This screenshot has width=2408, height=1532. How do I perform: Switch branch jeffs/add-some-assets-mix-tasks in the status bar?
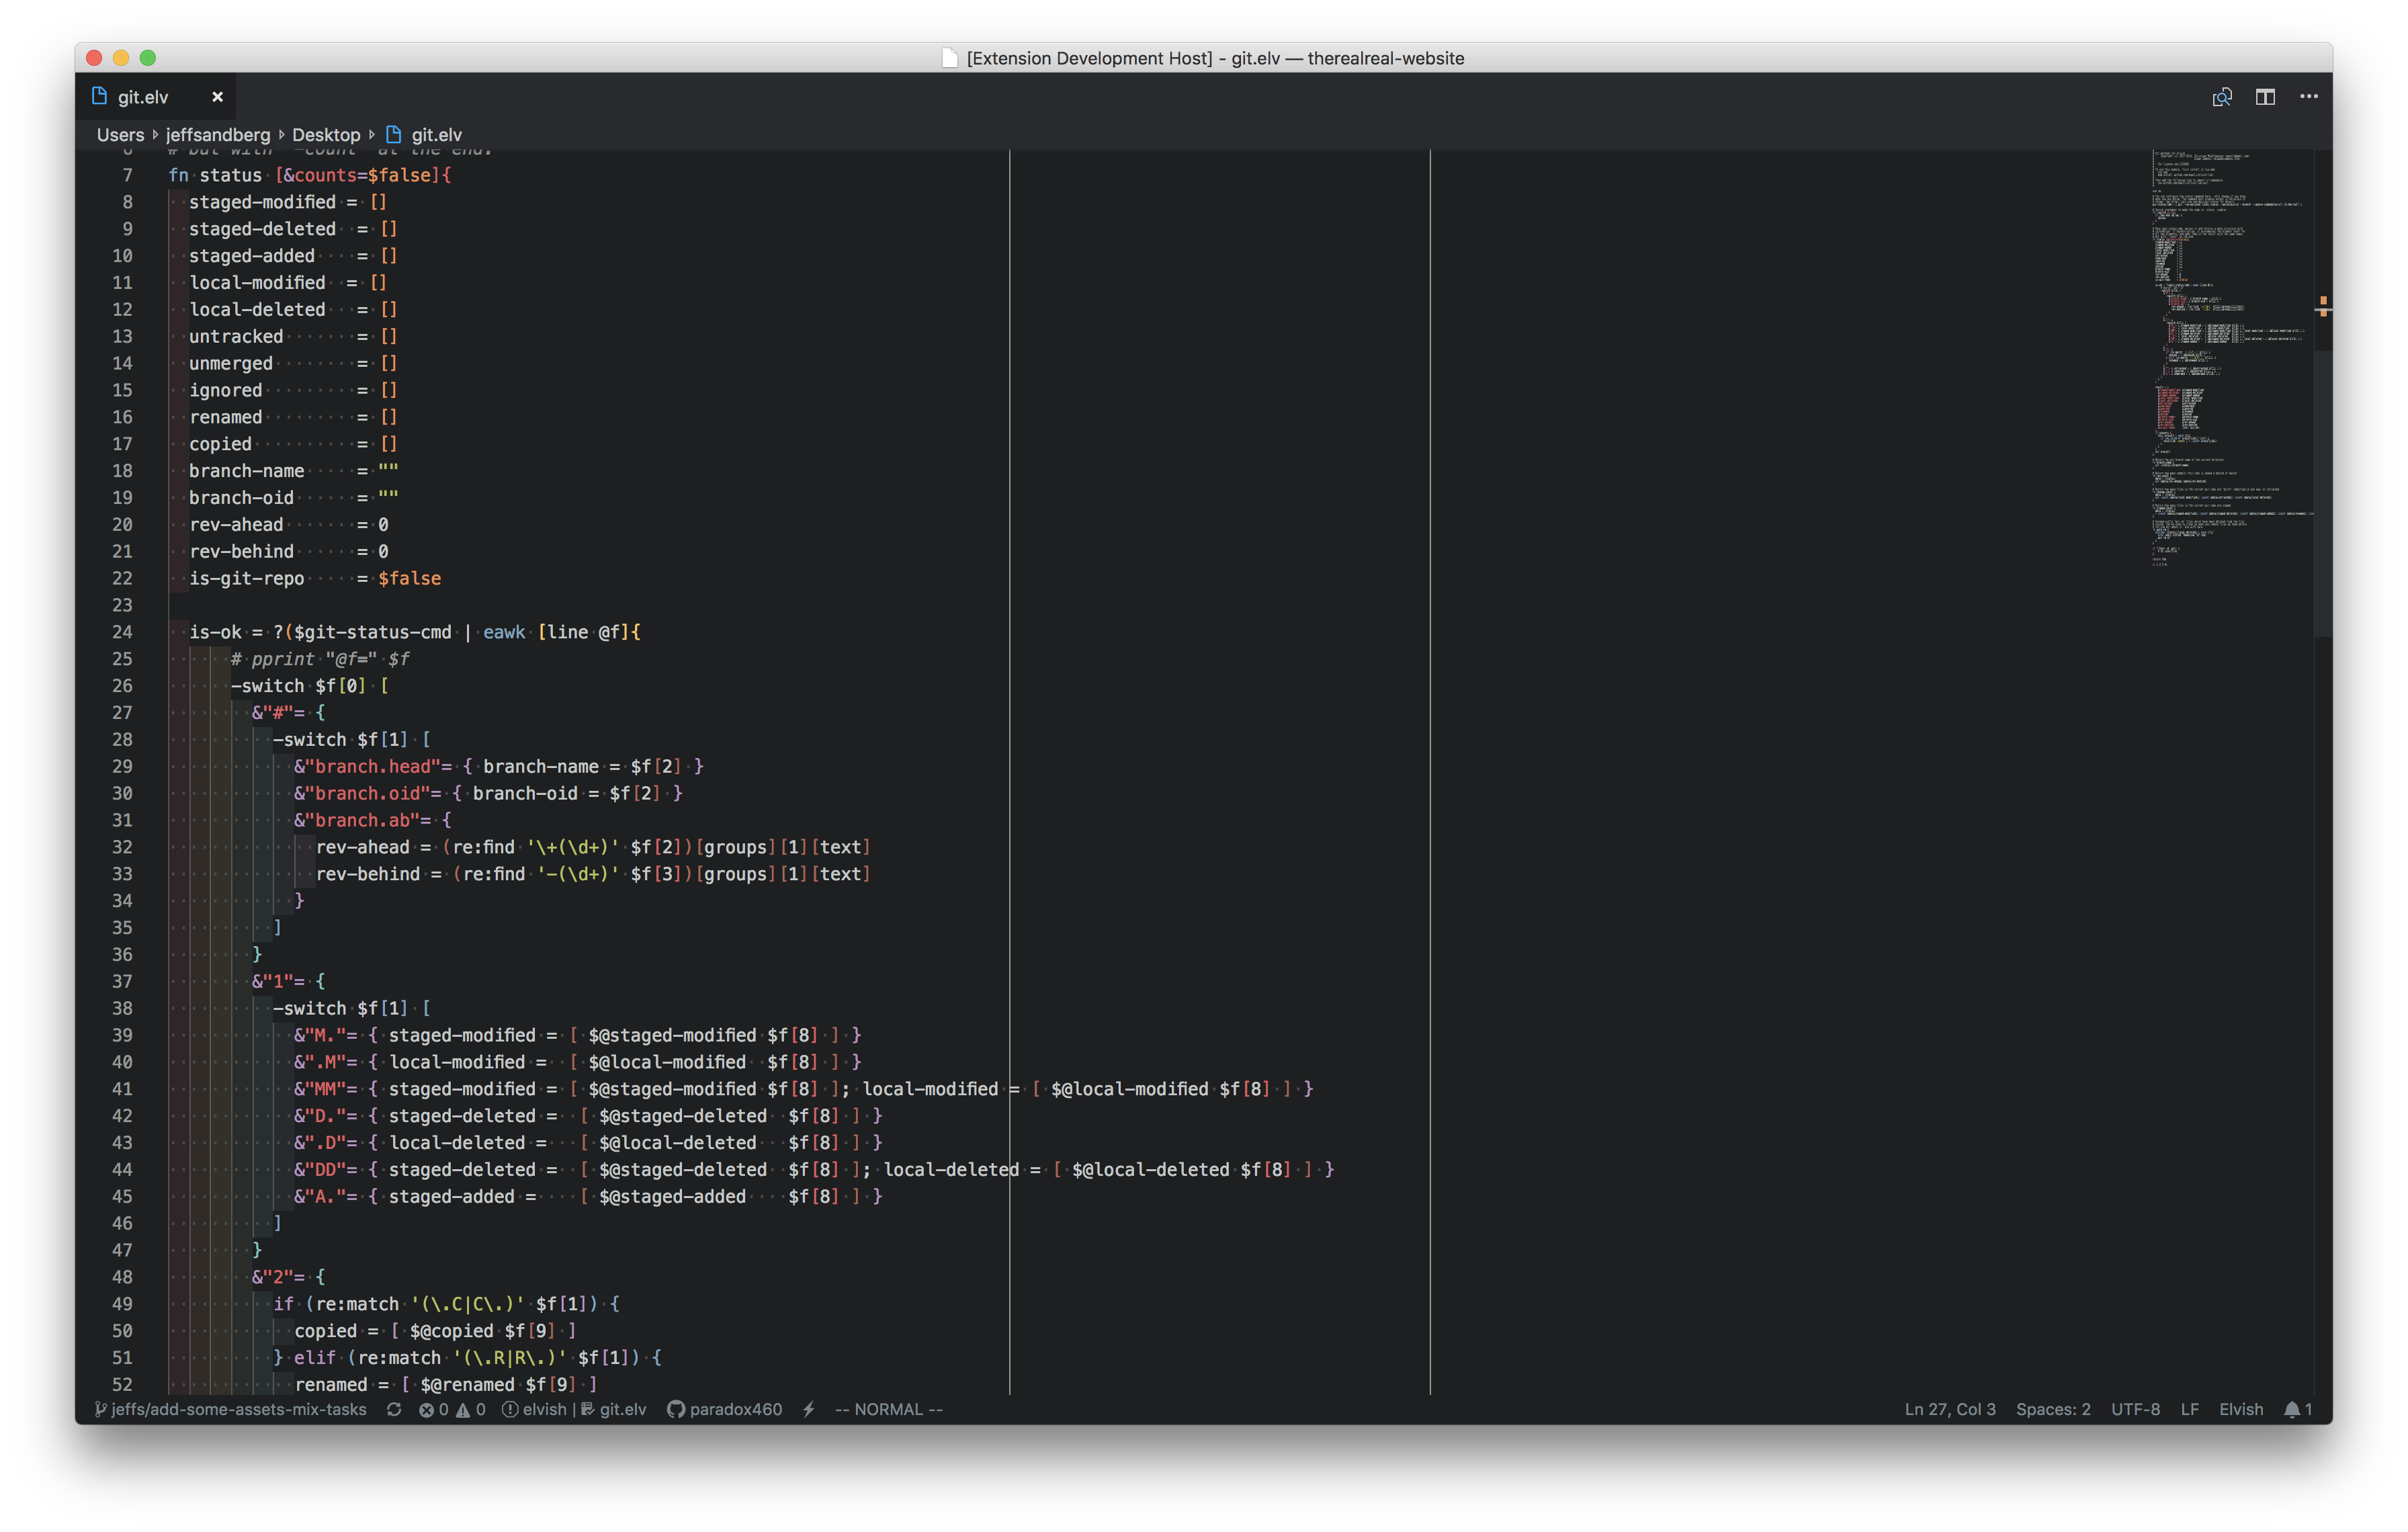pyautogui.click(x=232, y=1409)
